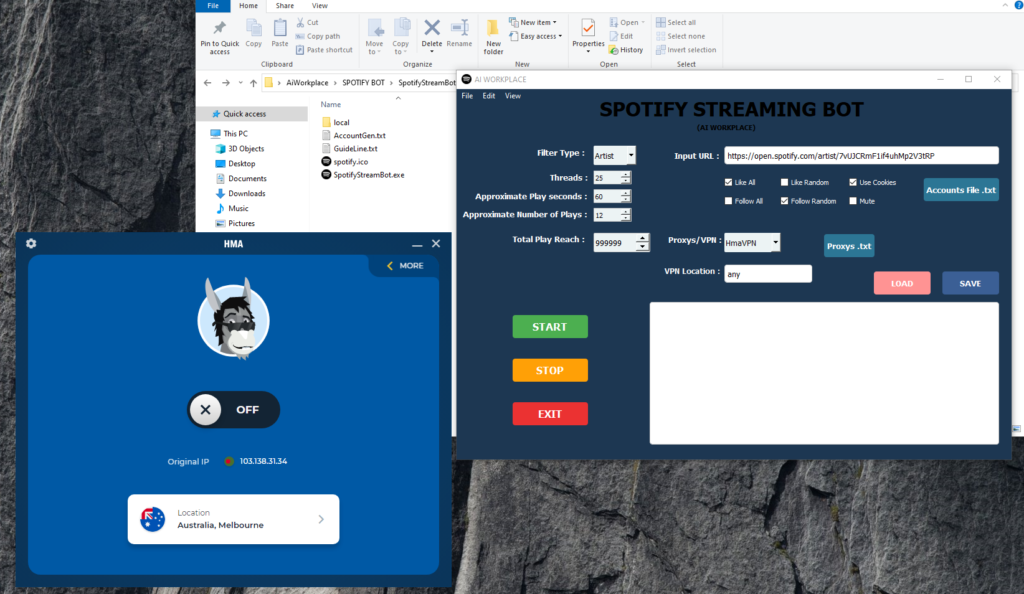This screenshot has height=594, width=1024.
Task: Select the spotify.ico file
Action: tap(345, 161)
